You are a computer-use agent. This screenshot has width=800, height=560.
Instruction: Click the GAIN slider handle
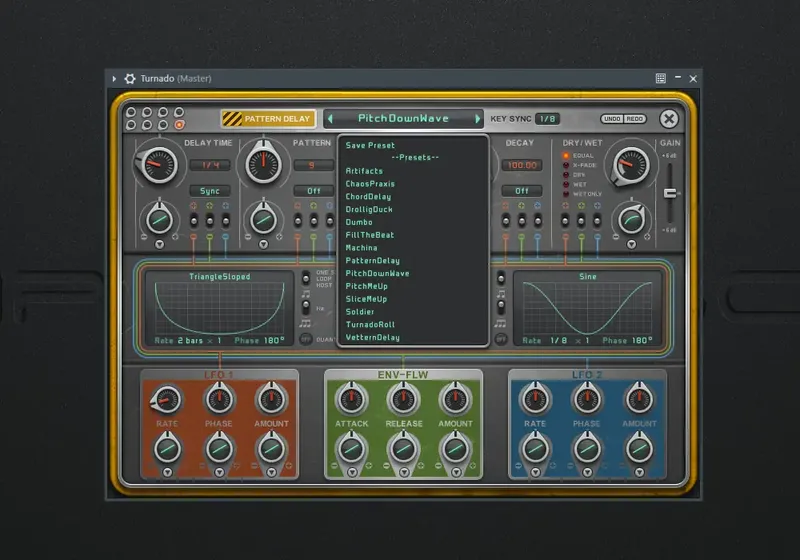[x=670, y=193]
